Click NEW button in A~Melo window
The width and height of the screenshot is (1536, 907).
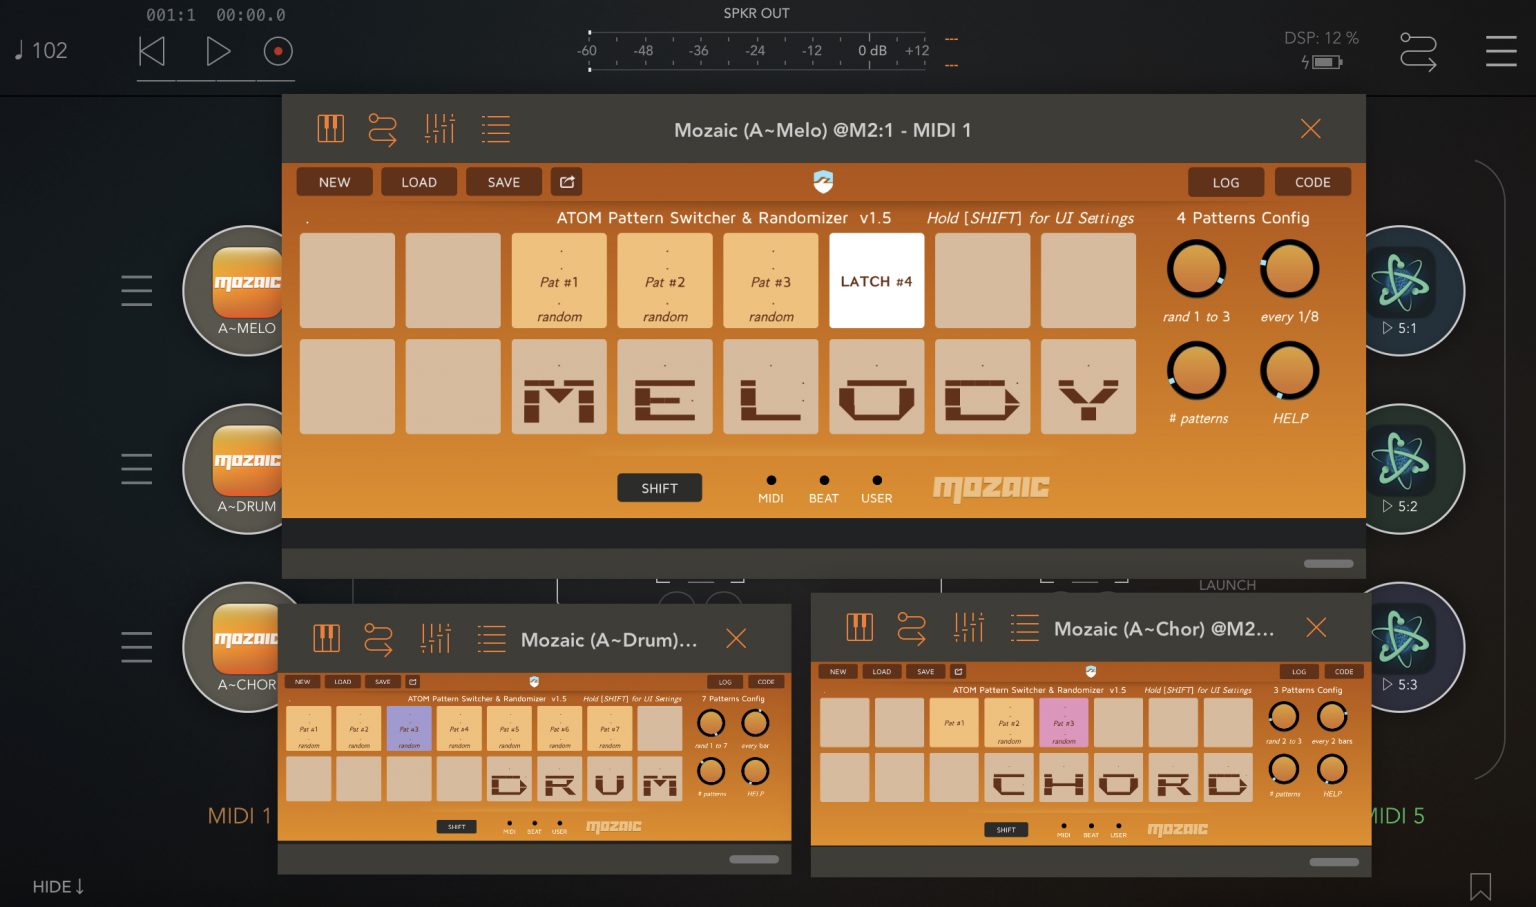click(334, 182)
